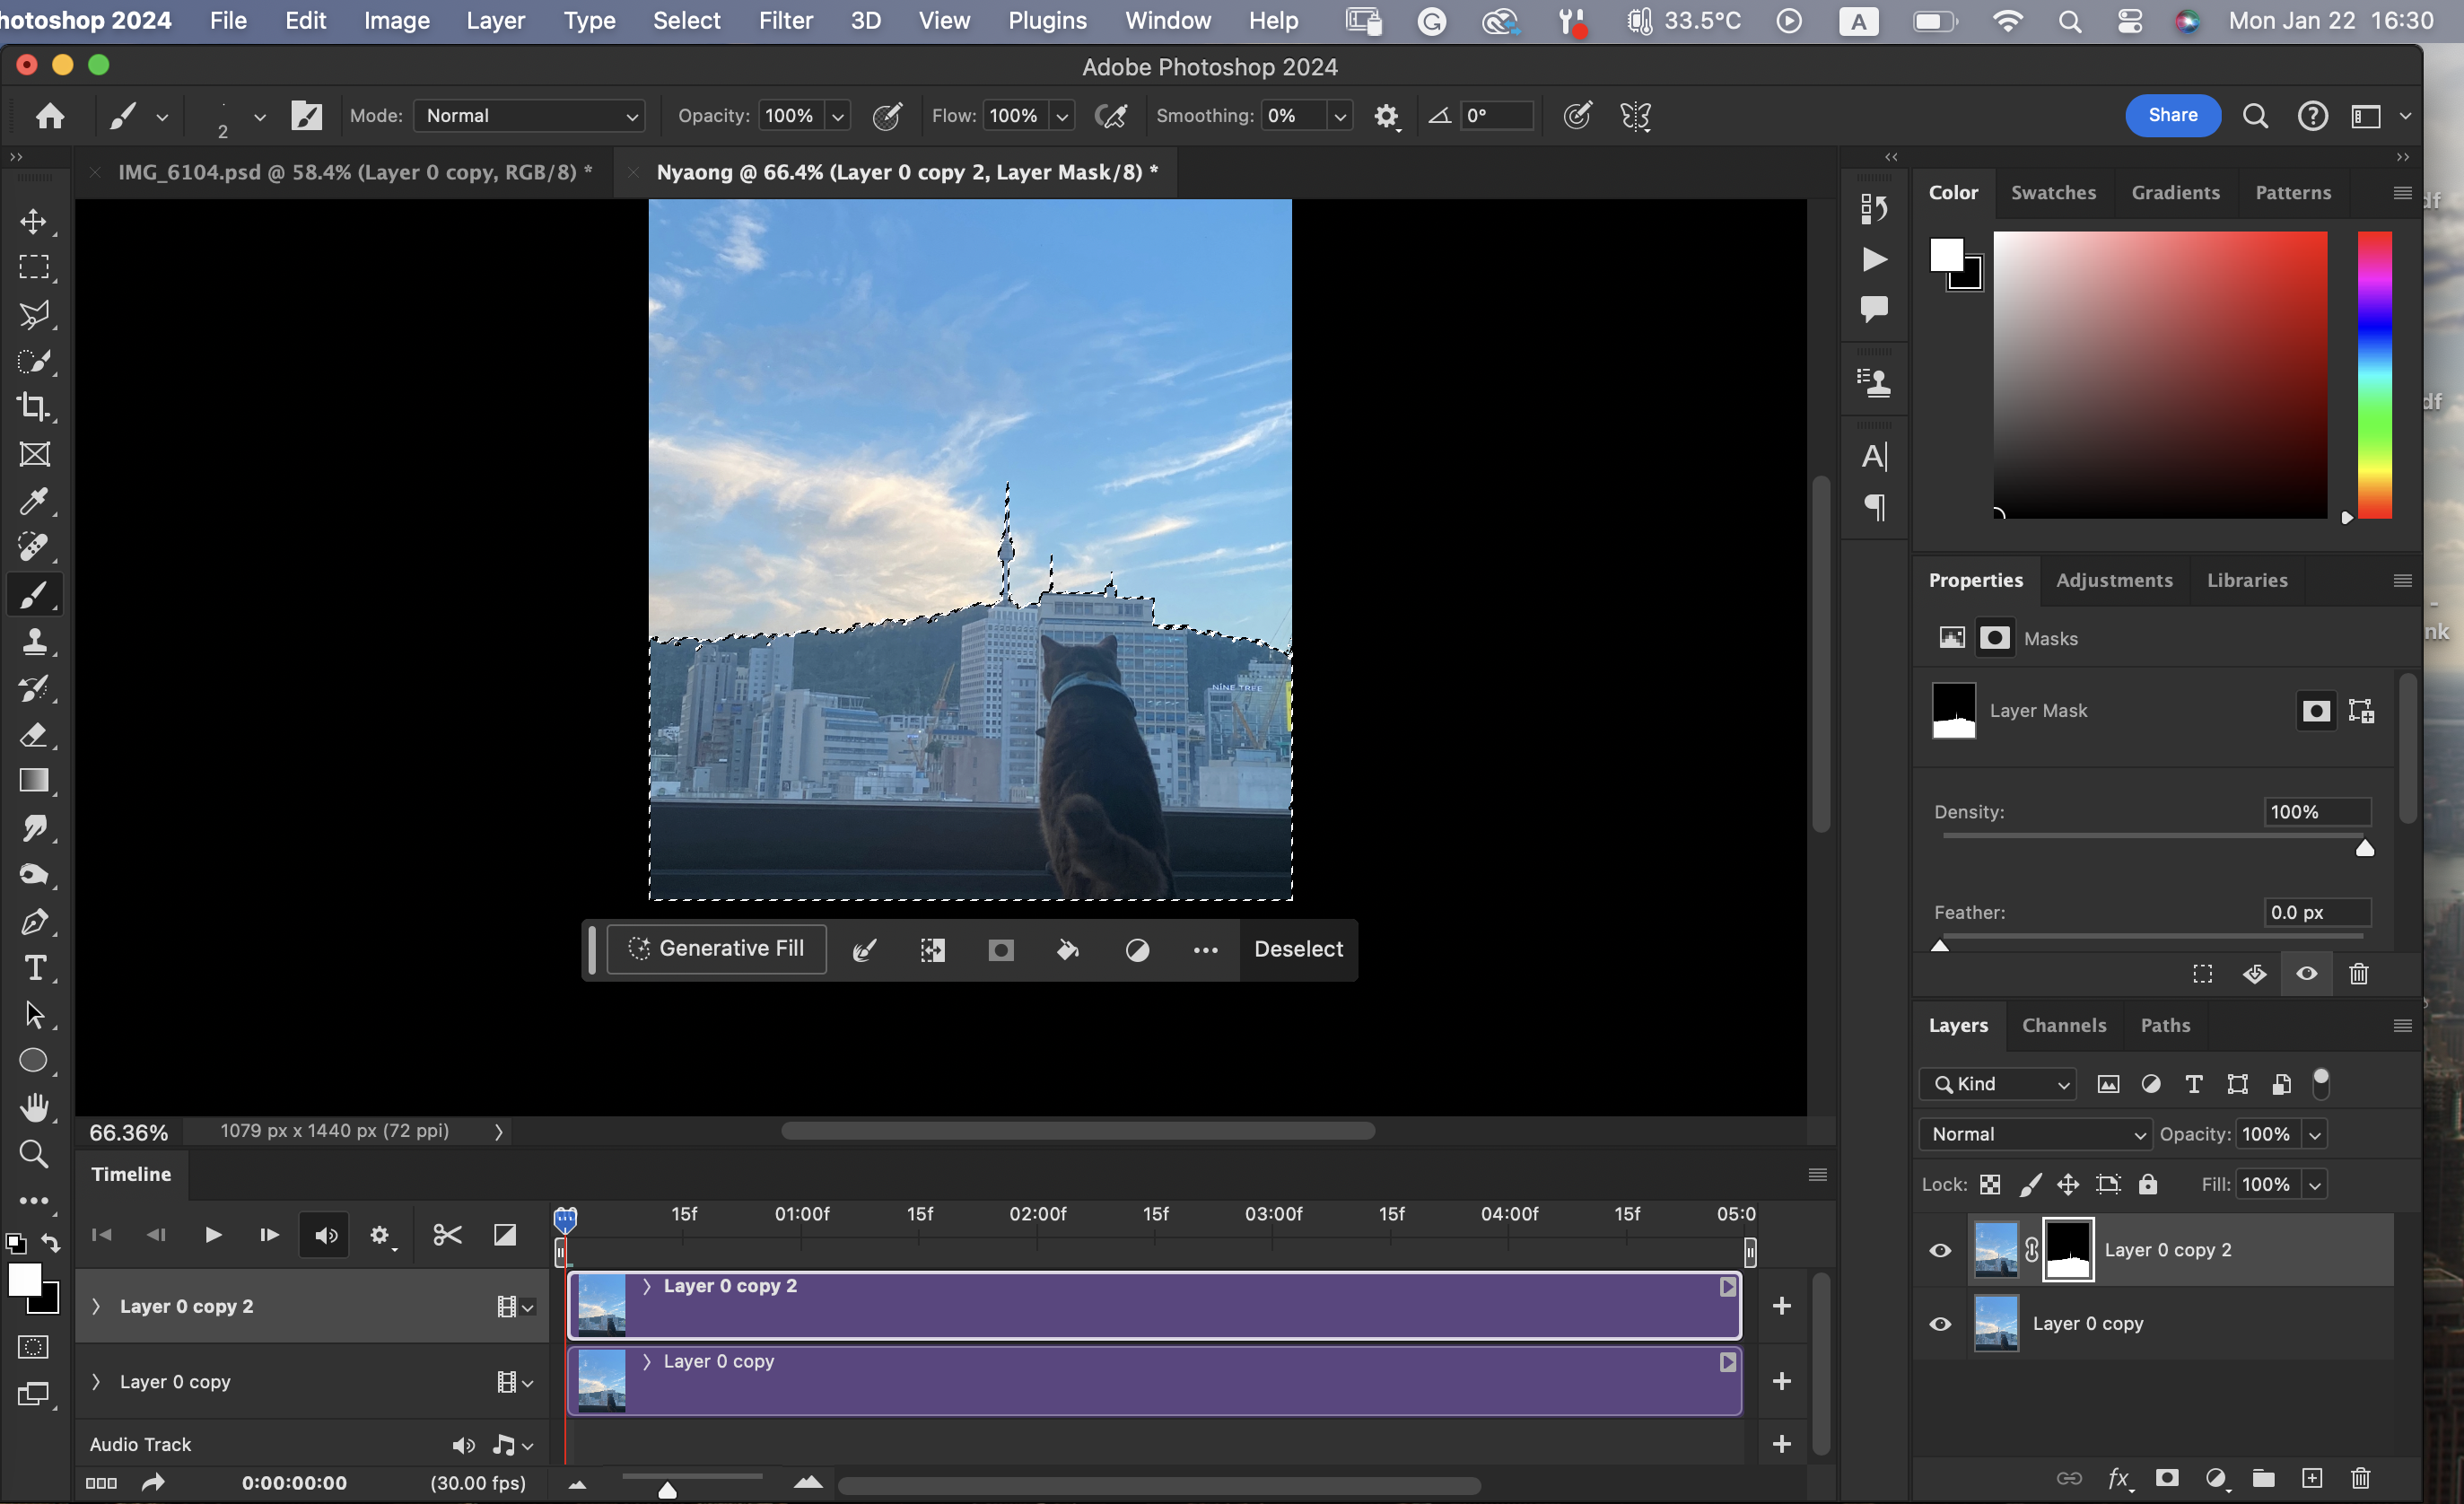Viewport: 2464px width, 1504px height.
Task: Expand Layer 0 copy 2 timeline track
Action: 96,1306
